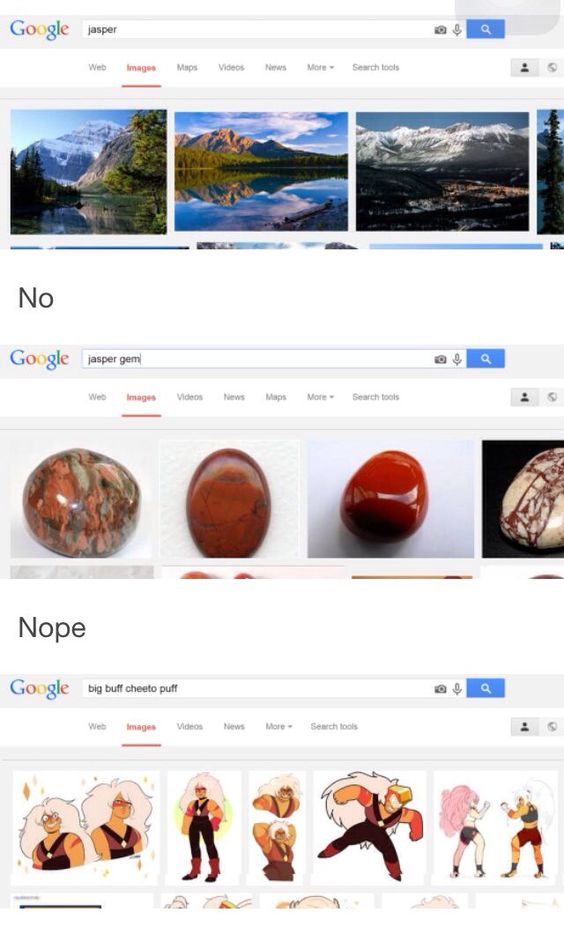Screen dimensions: 564x927
Task: Open the mountain lake reflection thumbnail
Action: pos(261,171)
